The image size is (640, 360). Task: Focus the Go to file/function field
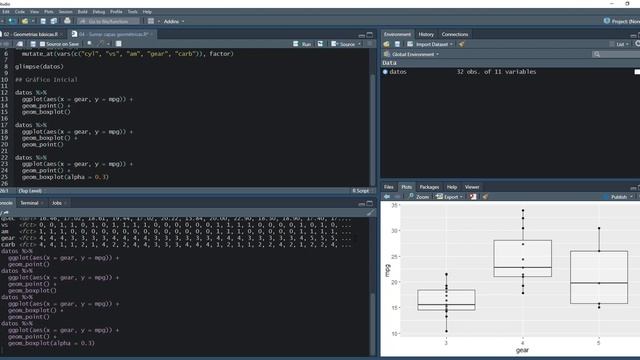(109, 21)
